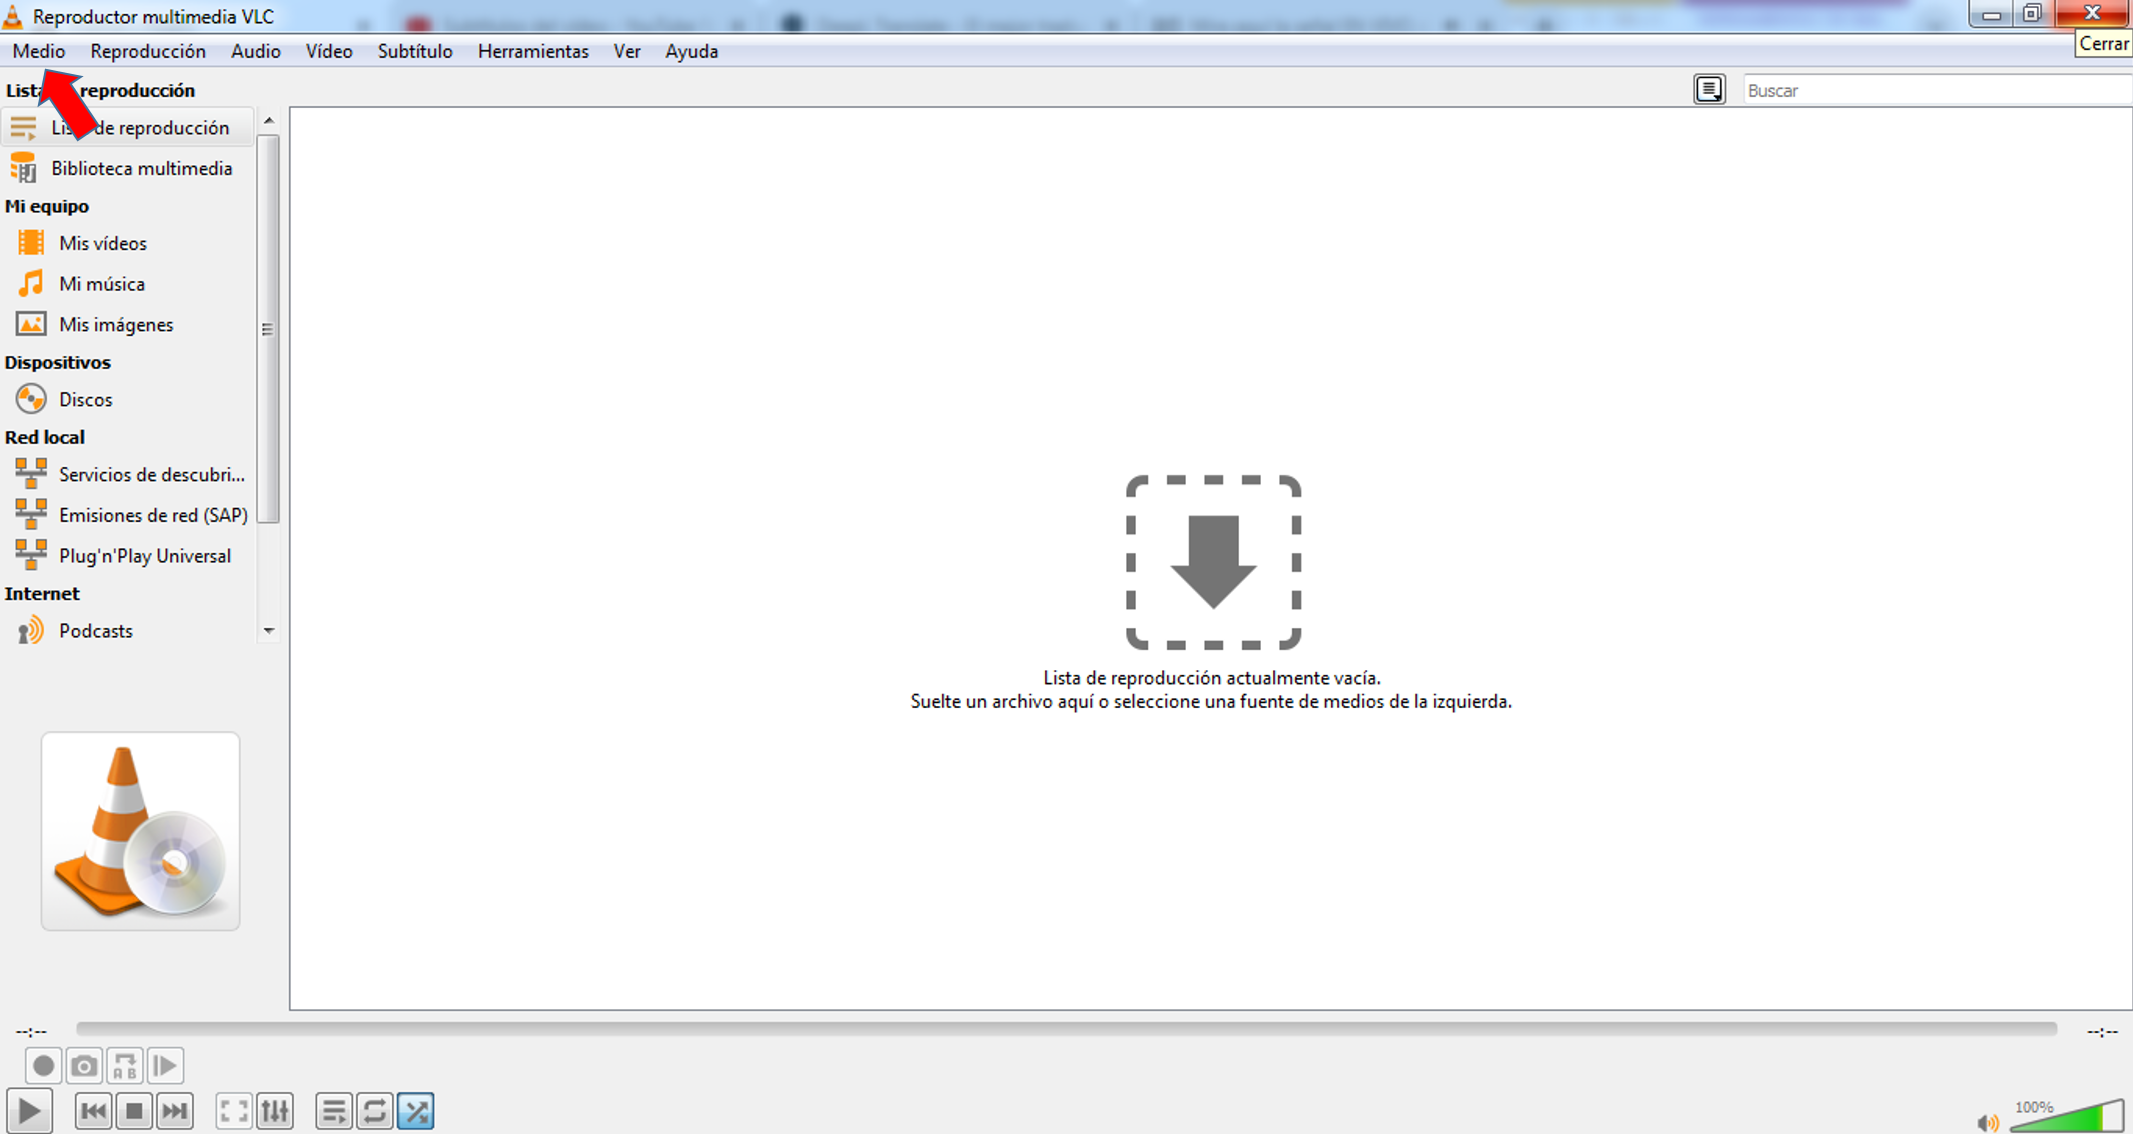Click the Biblioteca multimedia icon
Viewport: 2133px width, 1134px height.
[23, 168]
